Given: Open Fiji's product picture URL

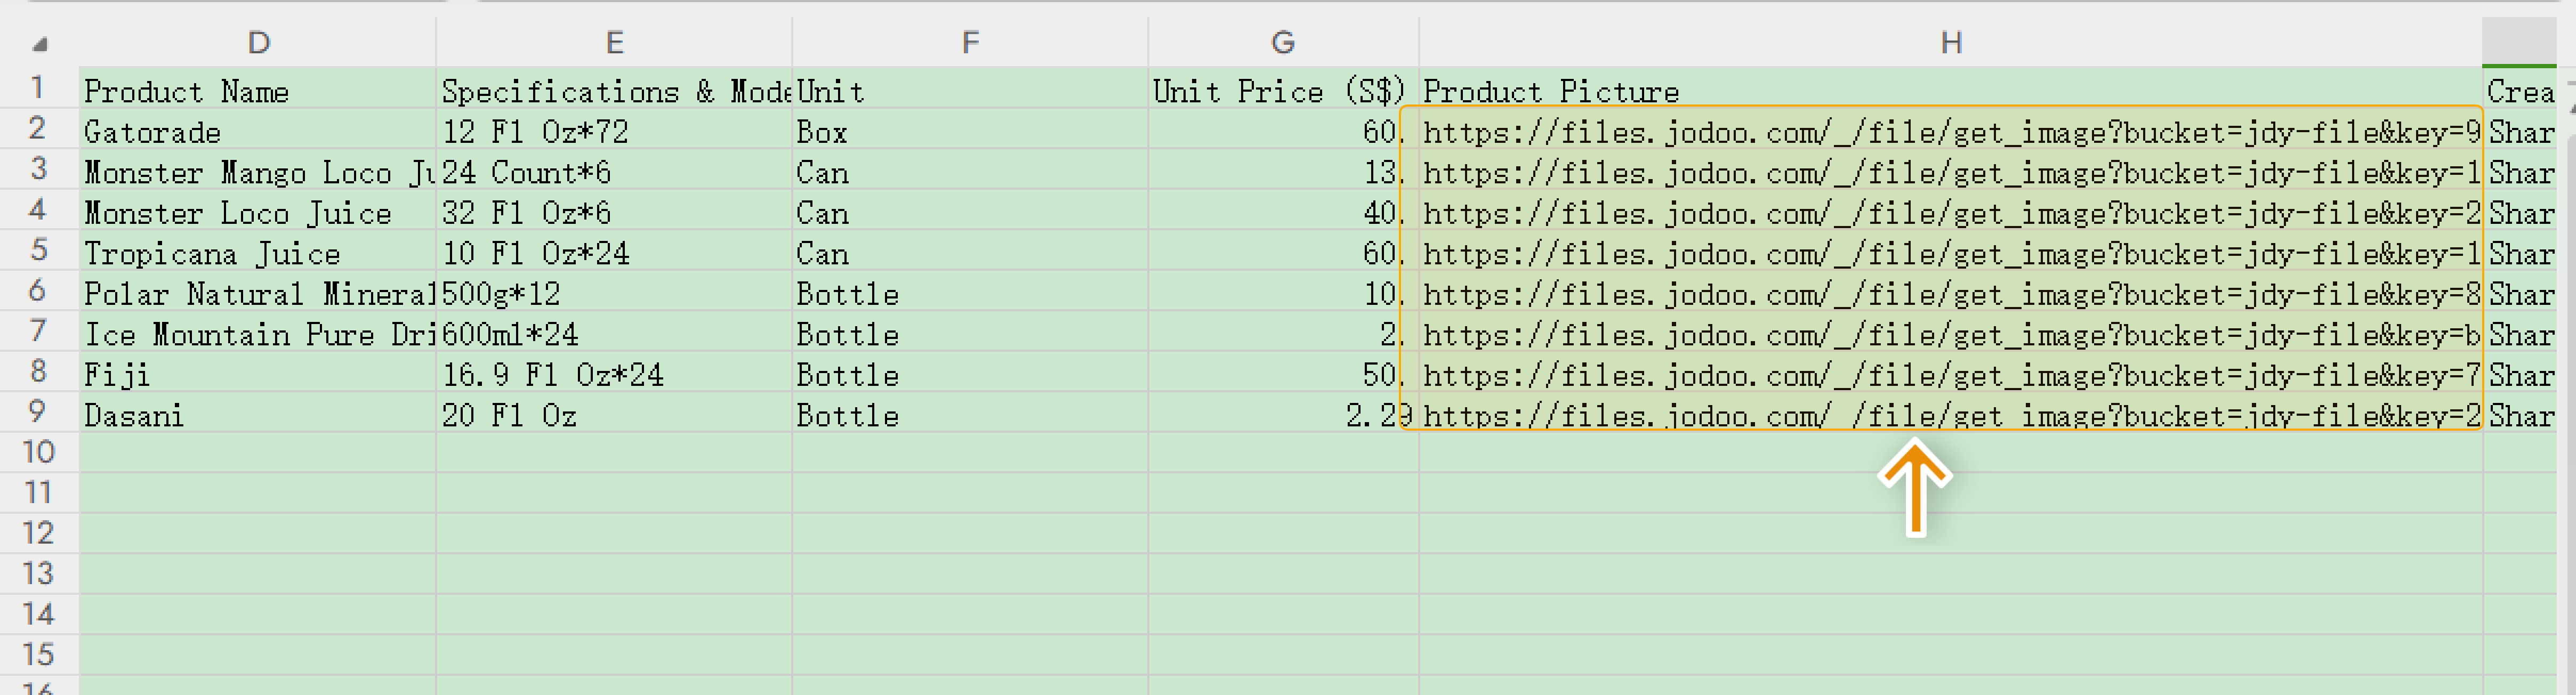Looking at the screenshot, I should tap(1950, 375).
